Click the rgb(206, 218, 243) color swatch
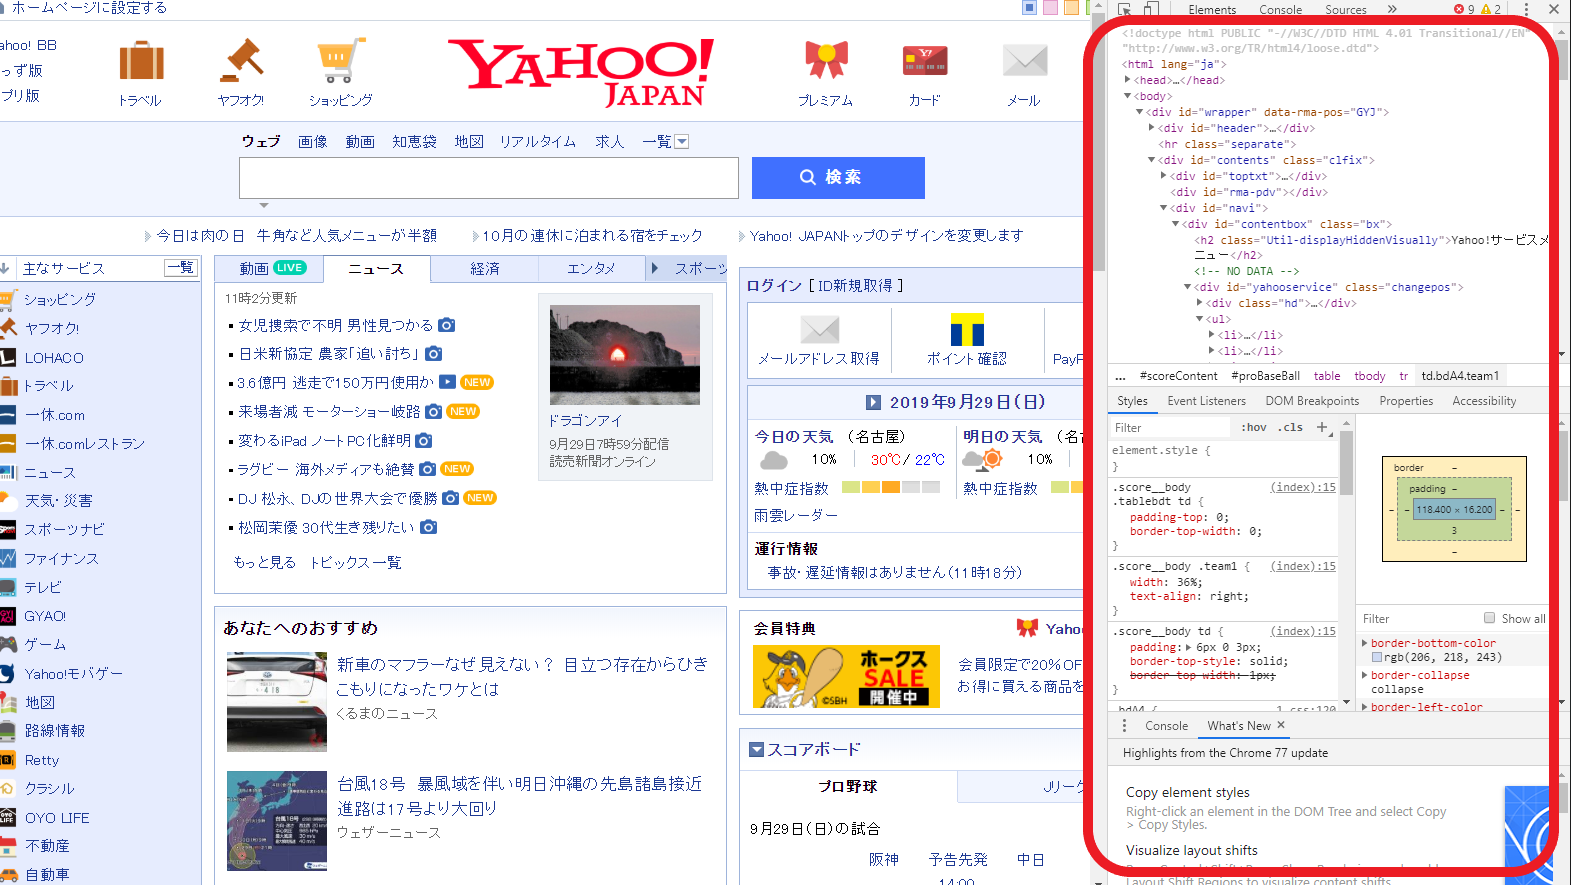 pos(1377,657)
